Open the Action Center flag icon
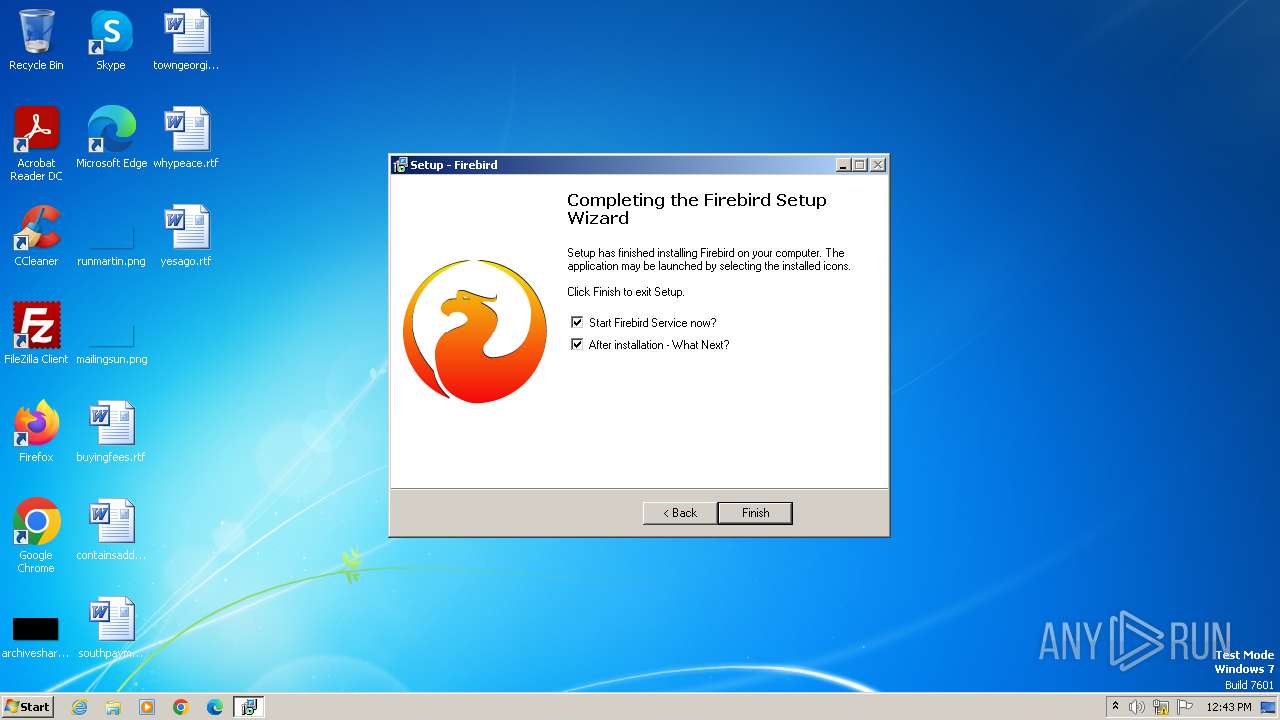This screenshot has height=720, width=1280. coord(1185,707)
